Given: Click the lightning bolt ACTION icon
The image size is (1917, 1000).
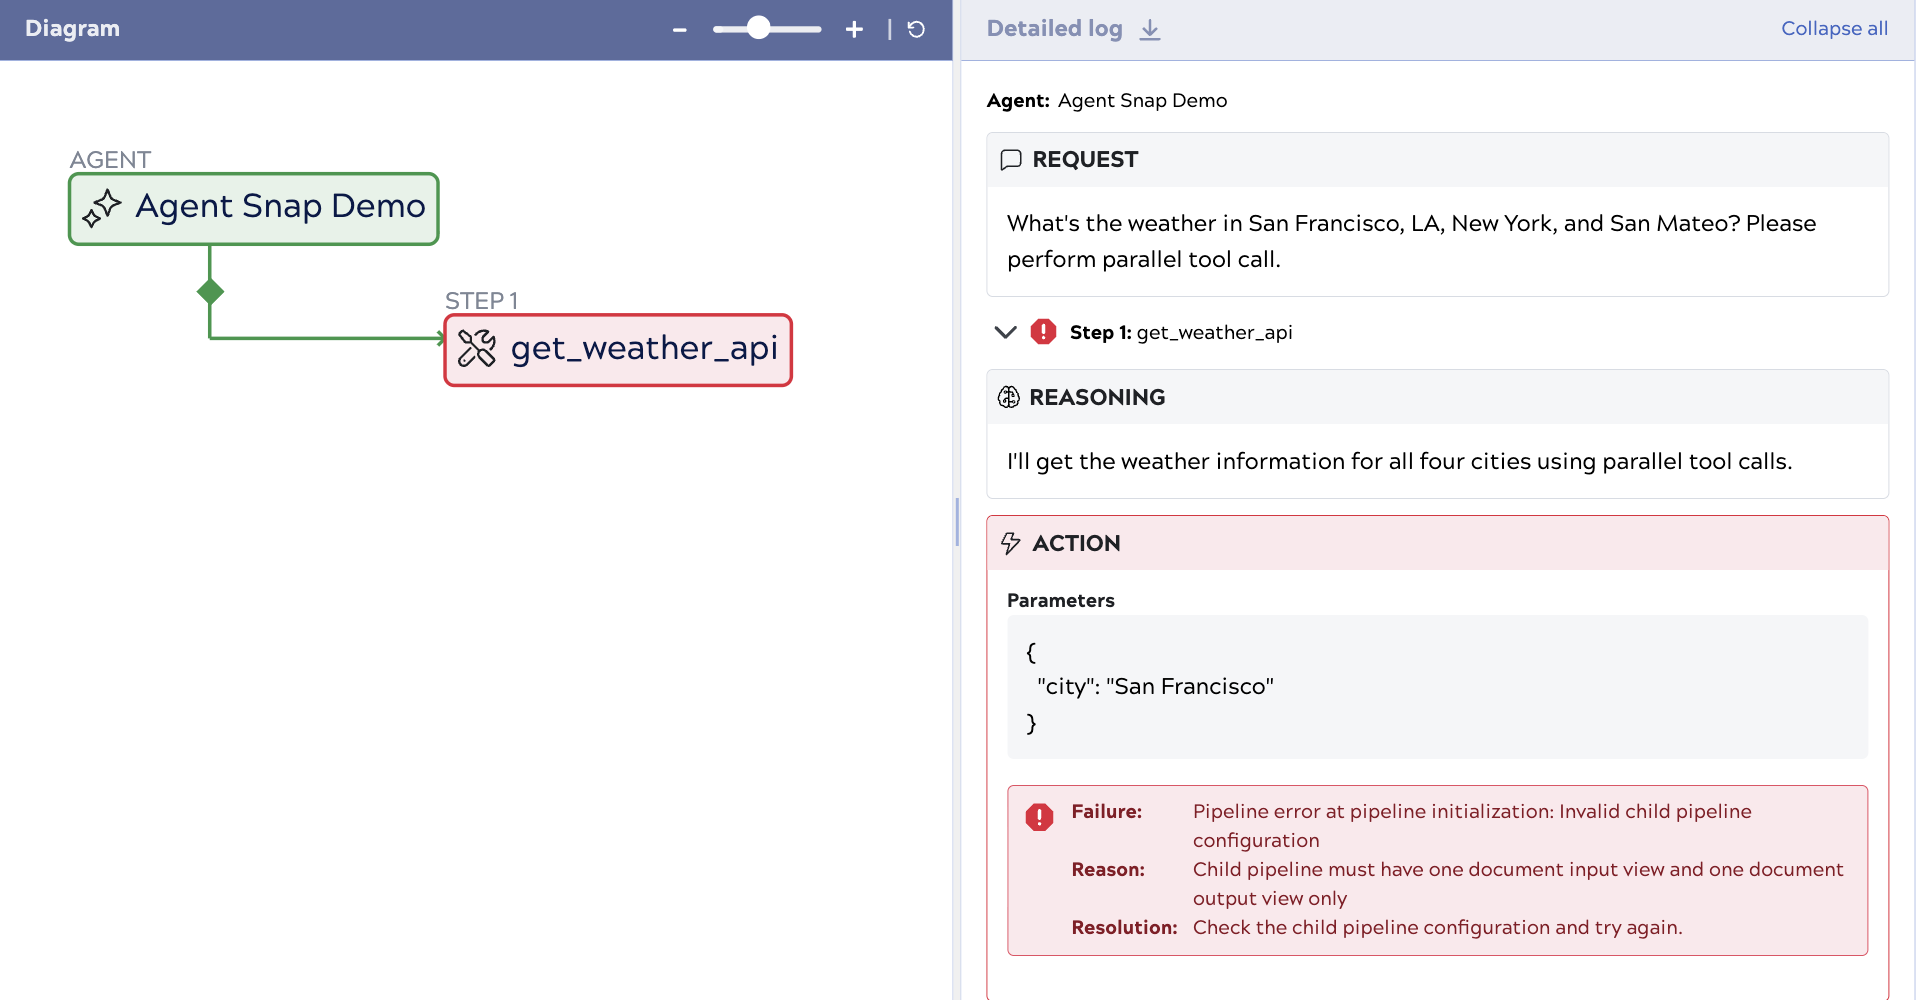Looking at the screenshot, I should (1011, 543).
